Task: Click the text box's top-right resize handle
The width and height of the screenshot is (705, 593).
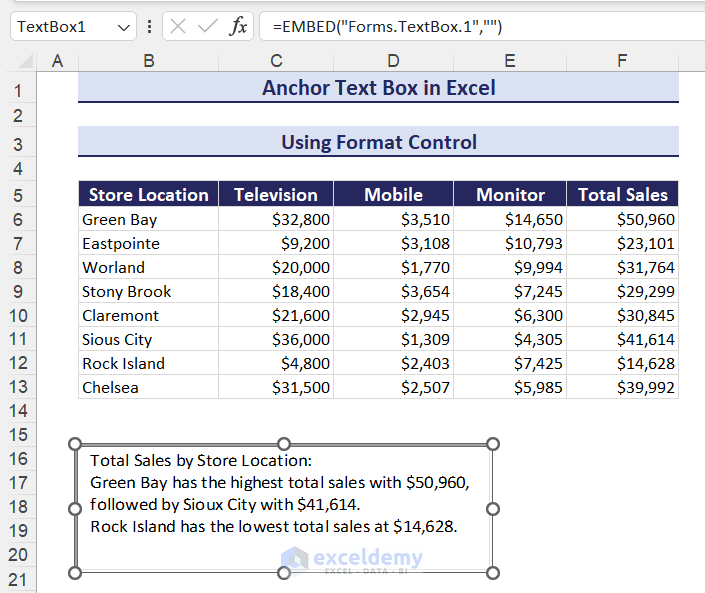Action: click(493, 444)
